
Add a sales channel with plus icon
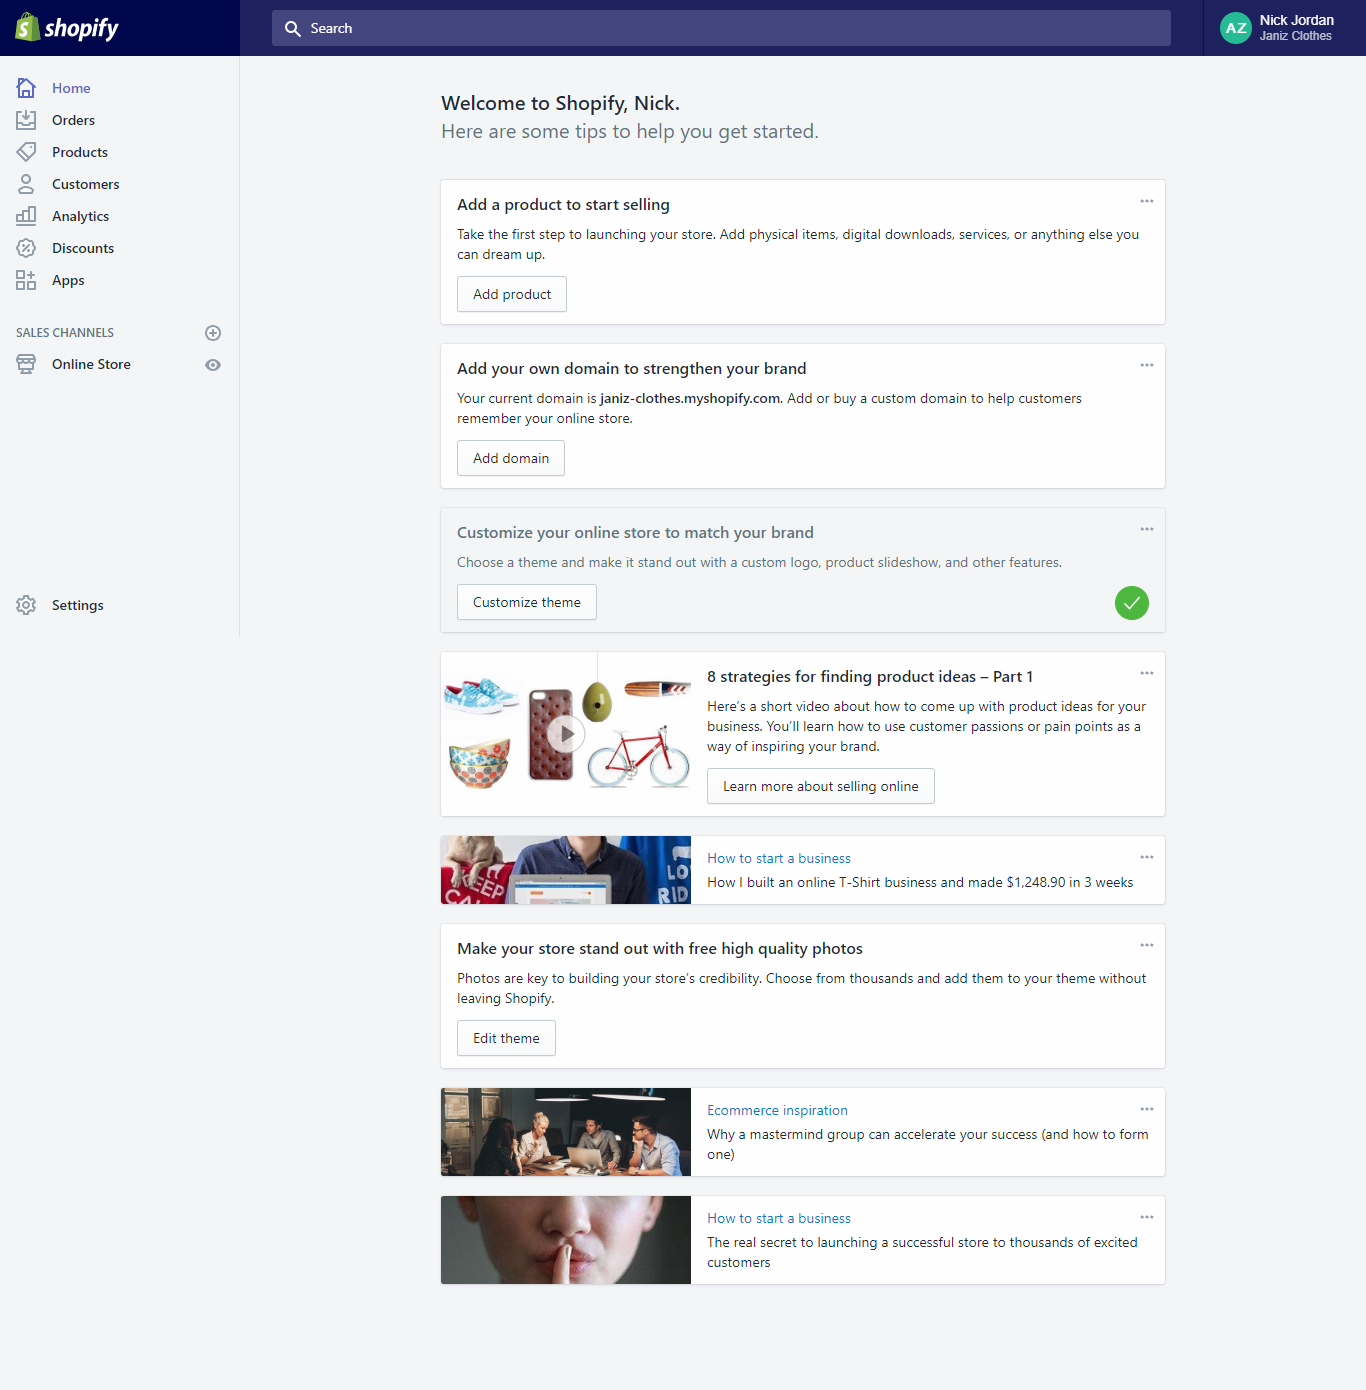[213, 333]
